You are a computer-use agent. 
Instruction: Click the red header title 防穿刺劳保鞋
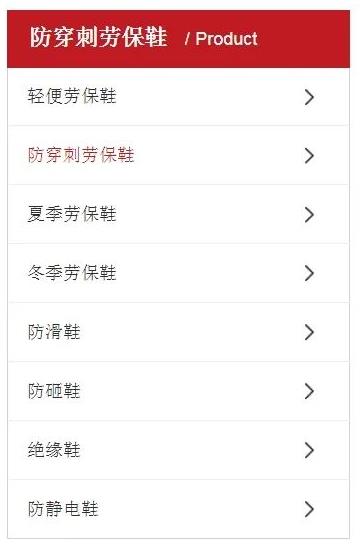98,37
